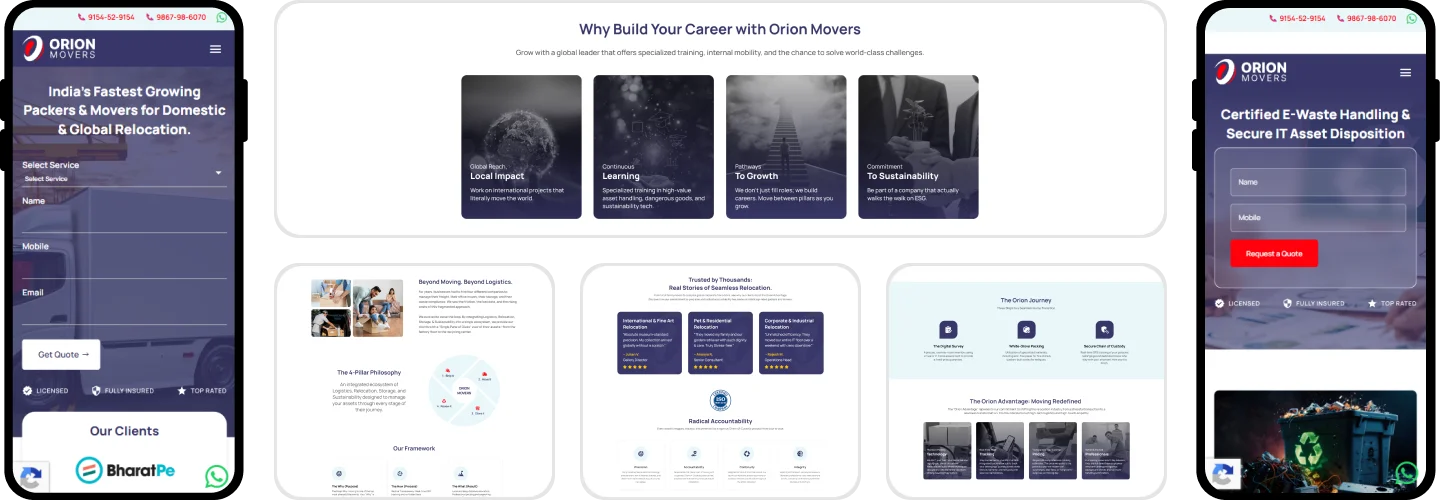This screenshot has height=500, width=1440.
Task: Click Top Rated star icon in left phone
Action: (x=182, y=391)
